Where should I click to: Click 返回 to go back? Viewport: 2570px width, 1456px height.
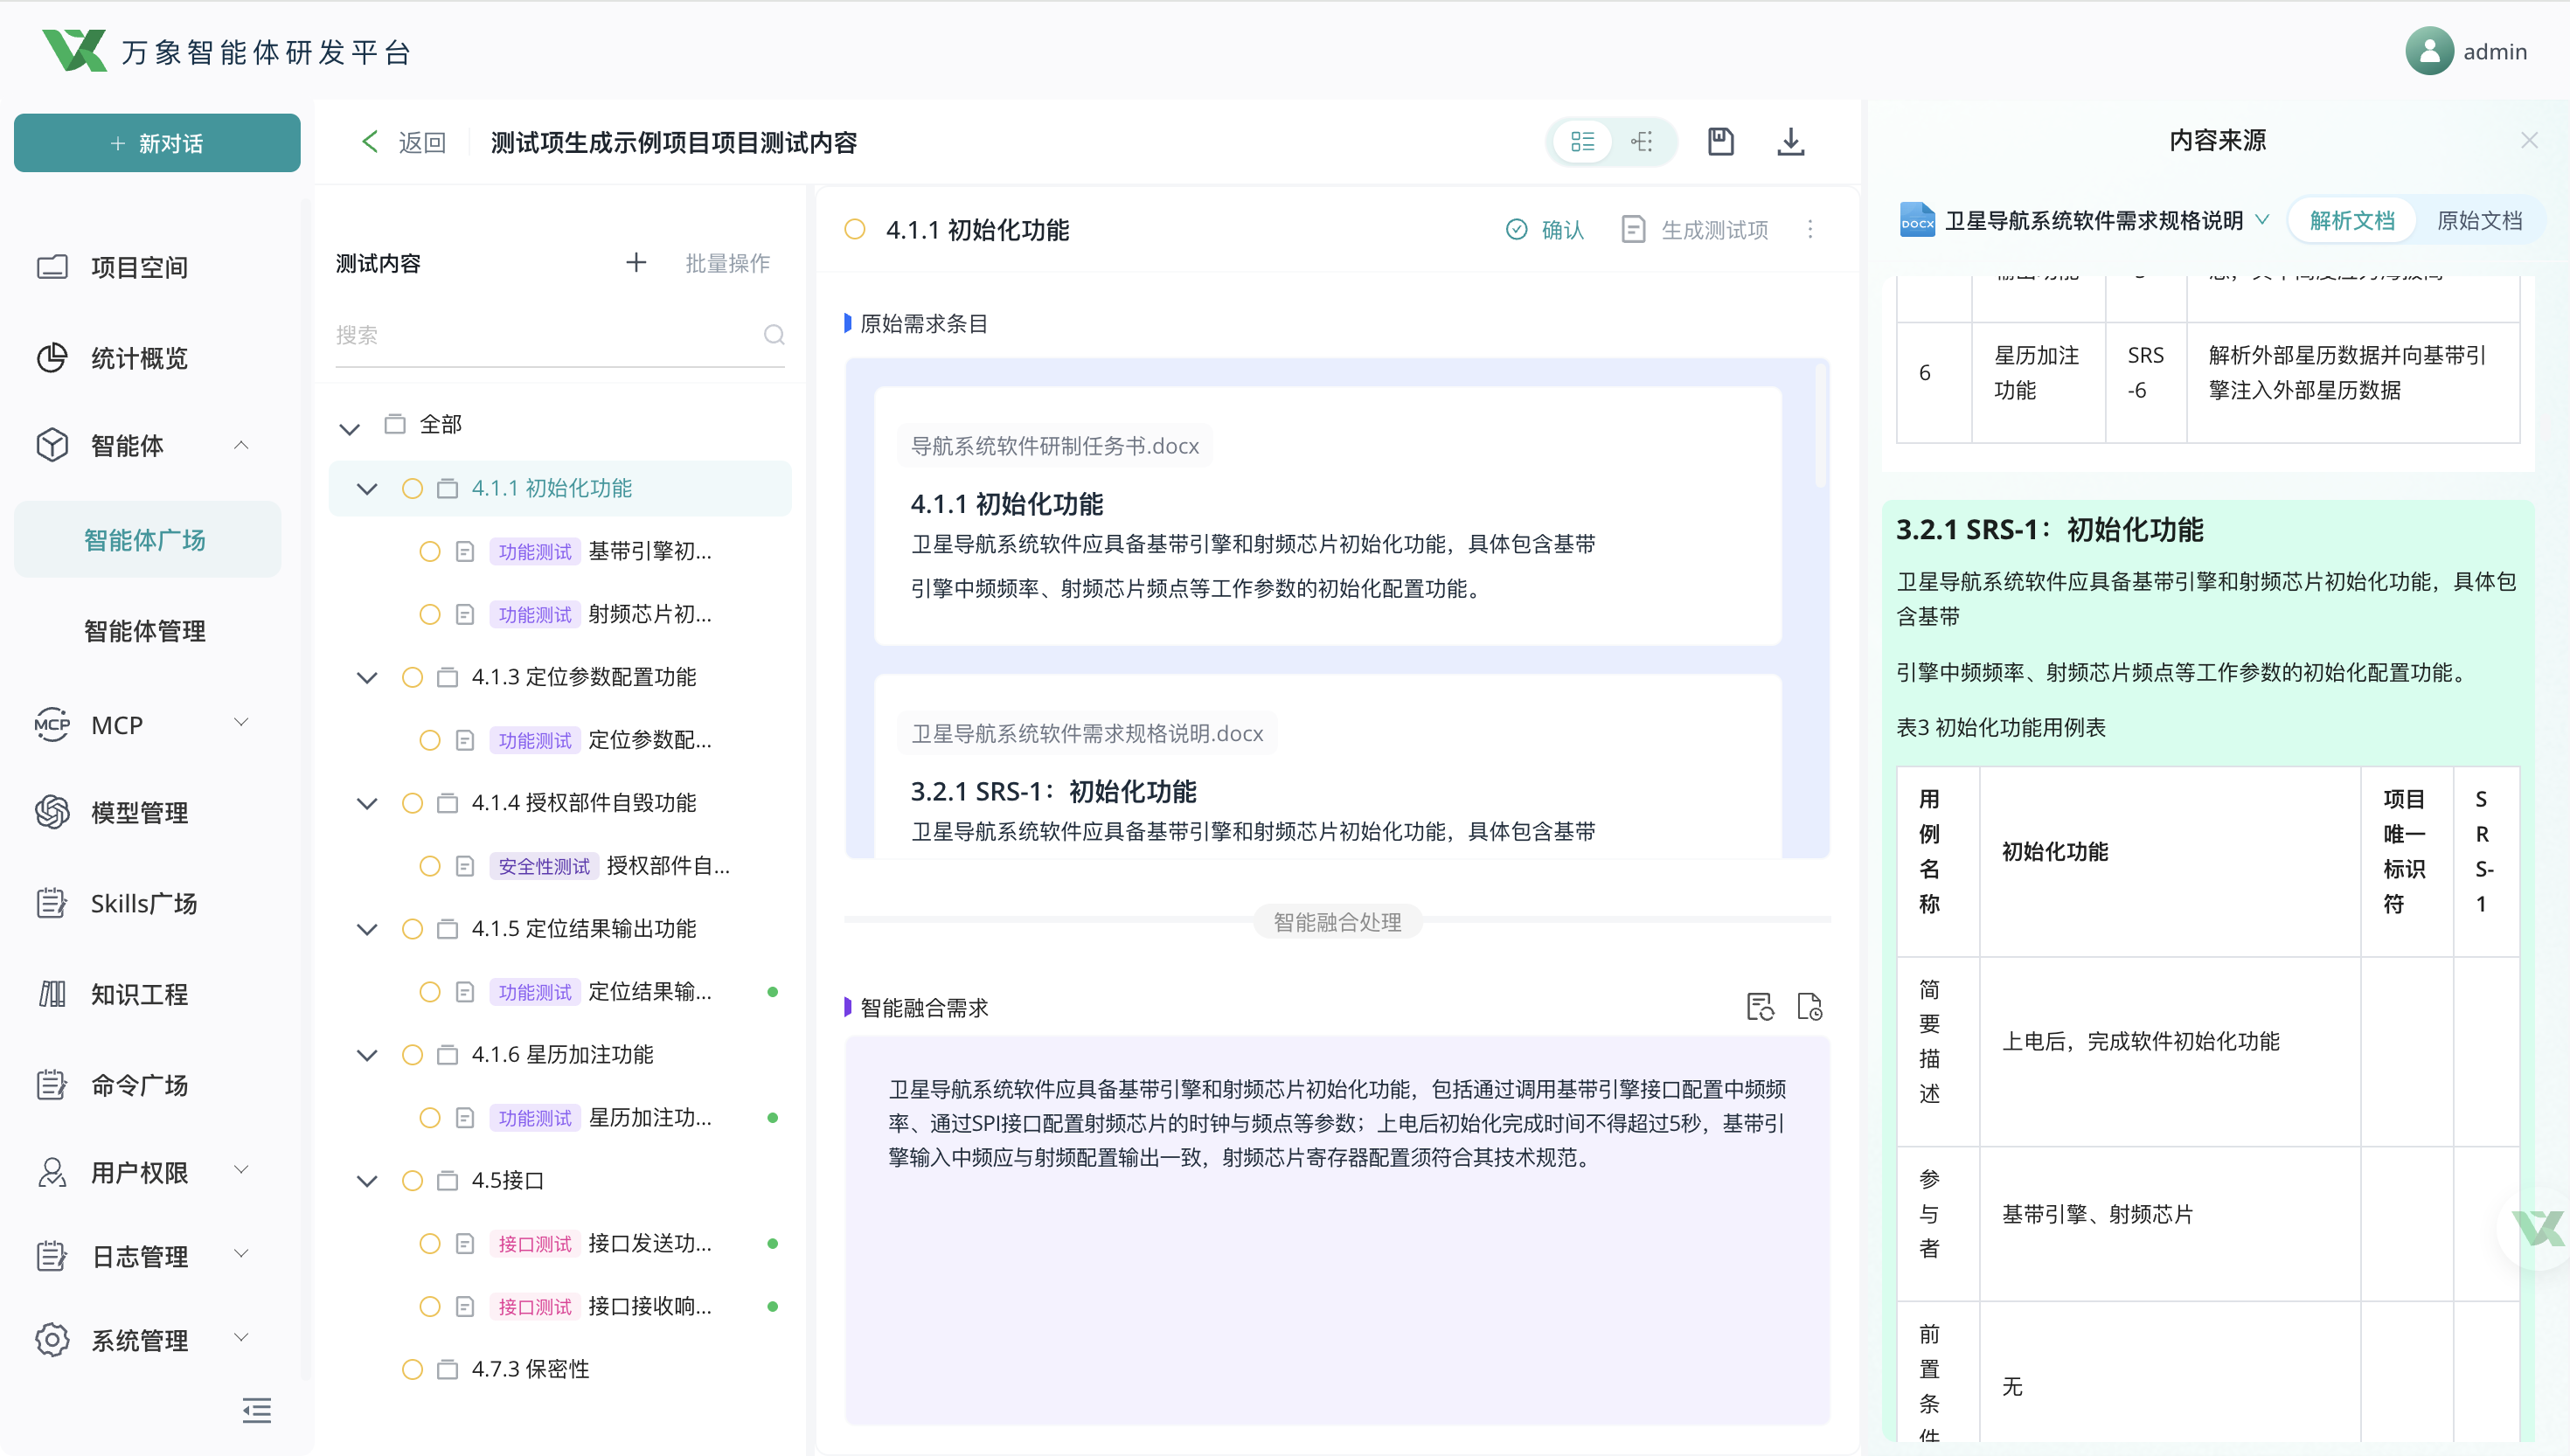point(422,143)
